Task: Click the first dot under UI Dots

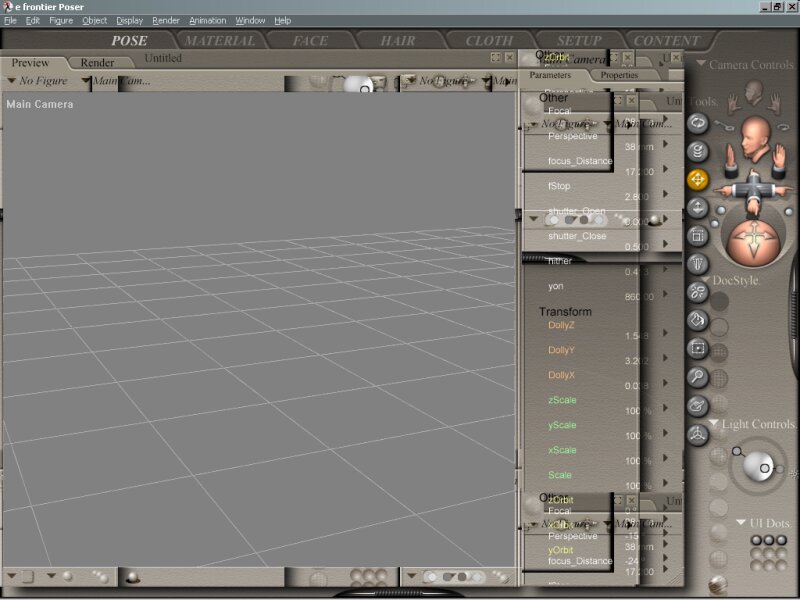Action: [x=757, y=541]
